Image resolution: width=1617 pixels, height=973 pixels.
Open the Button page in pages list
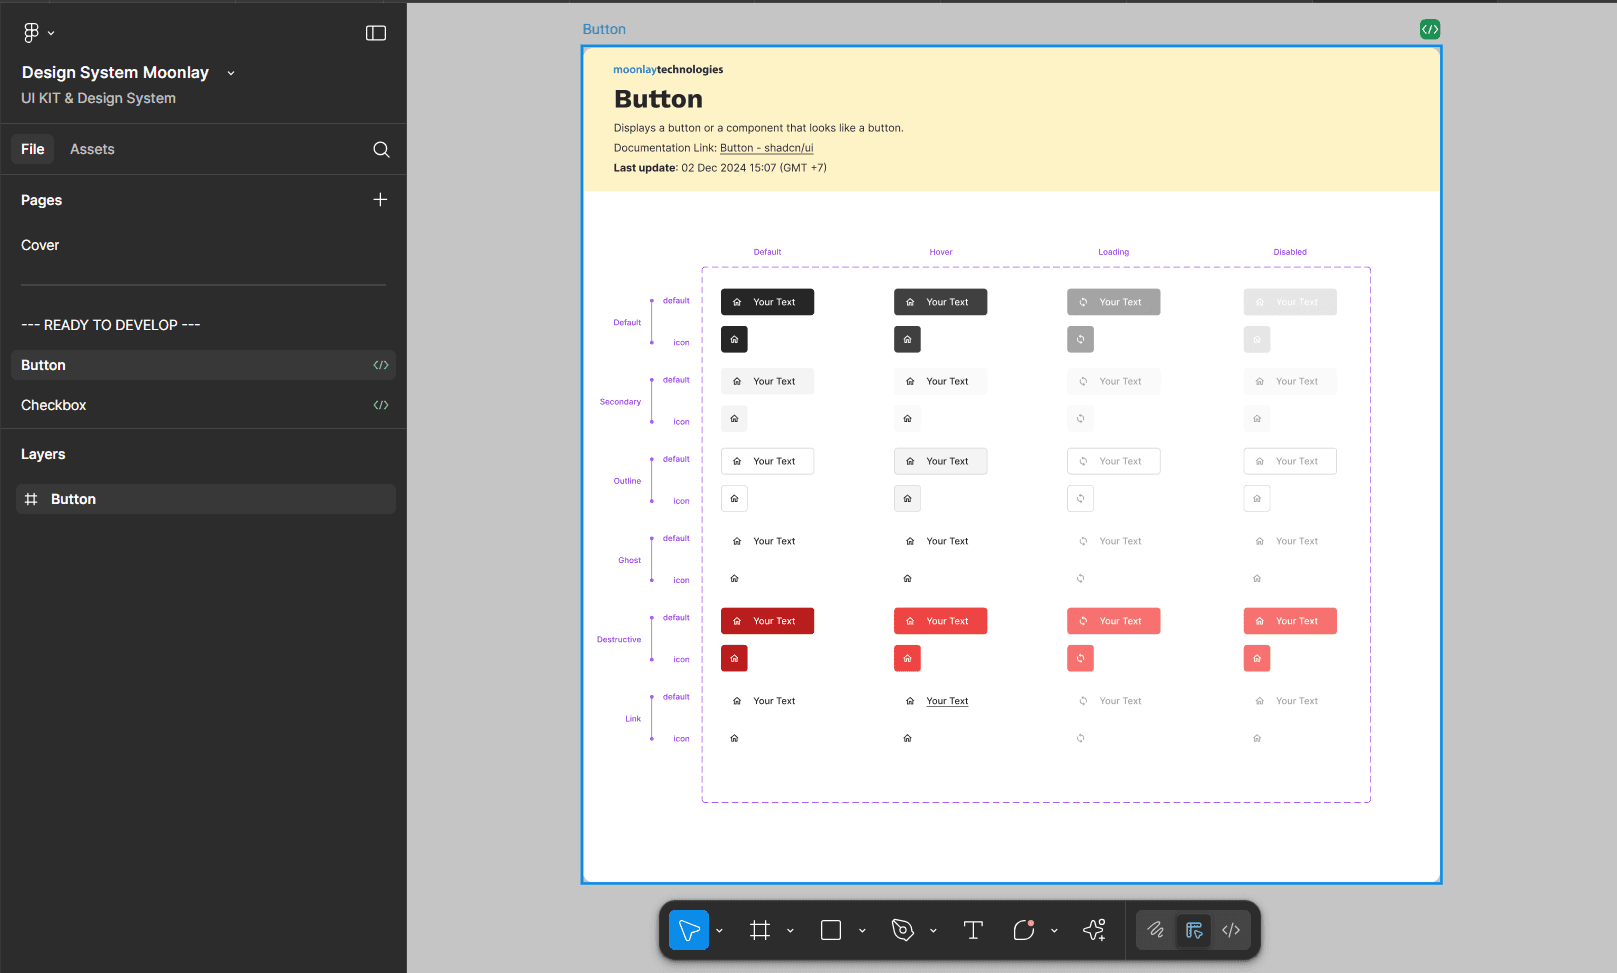203,365
